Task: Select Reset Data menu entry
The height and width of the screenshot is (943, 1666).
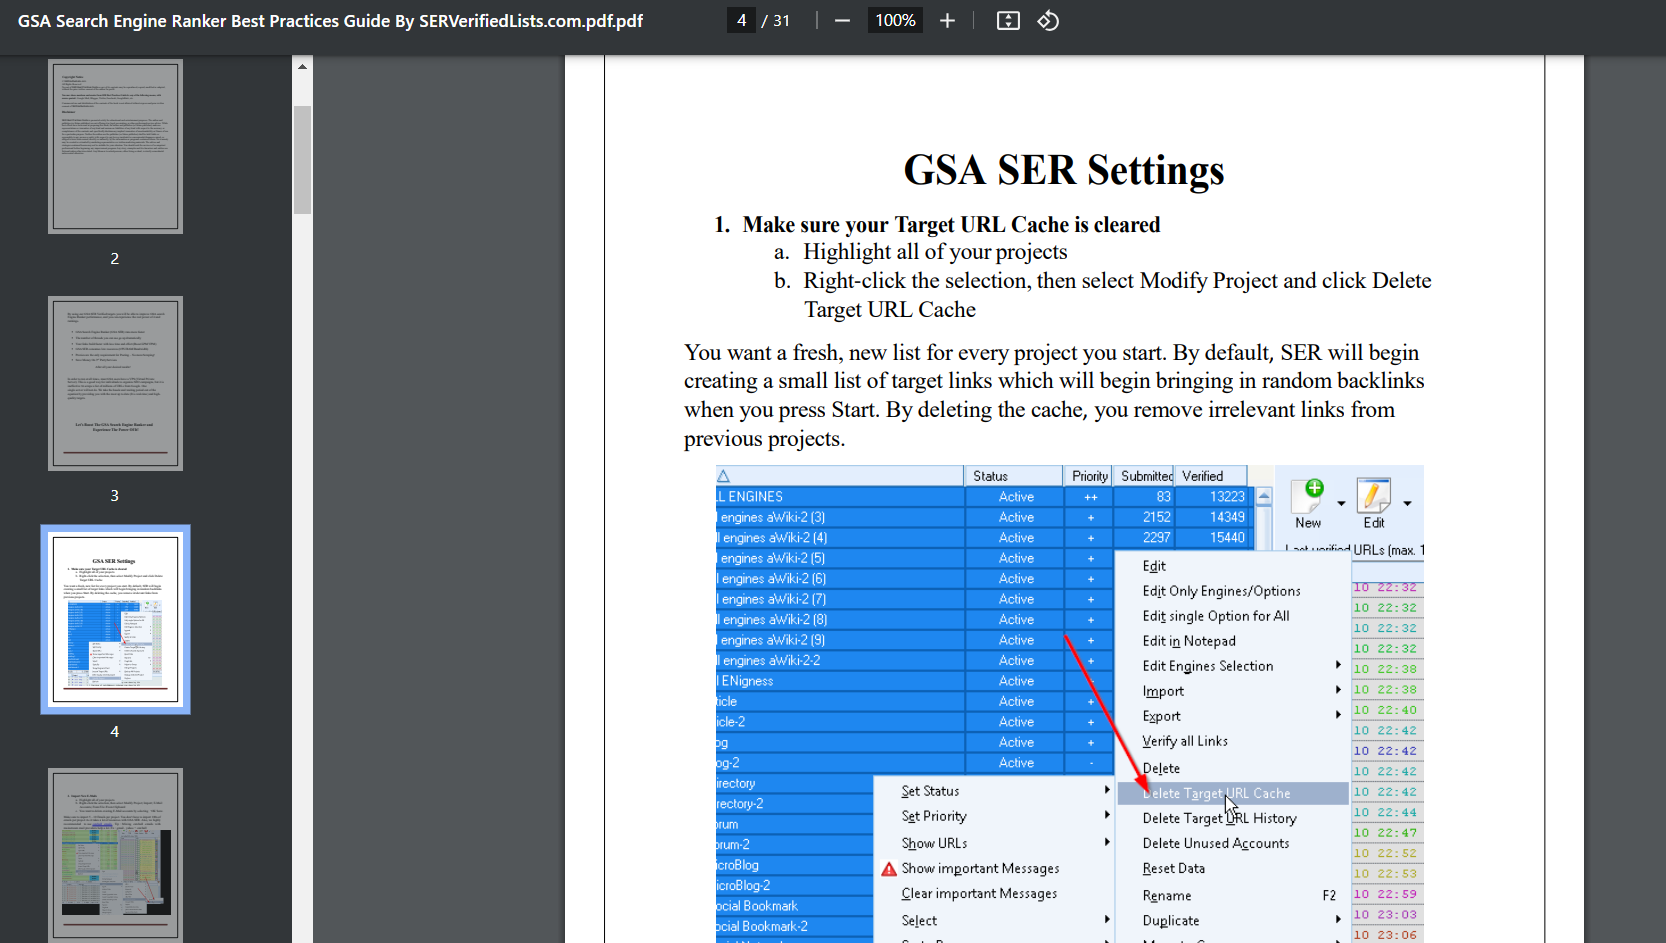Action: [1233, 868]
